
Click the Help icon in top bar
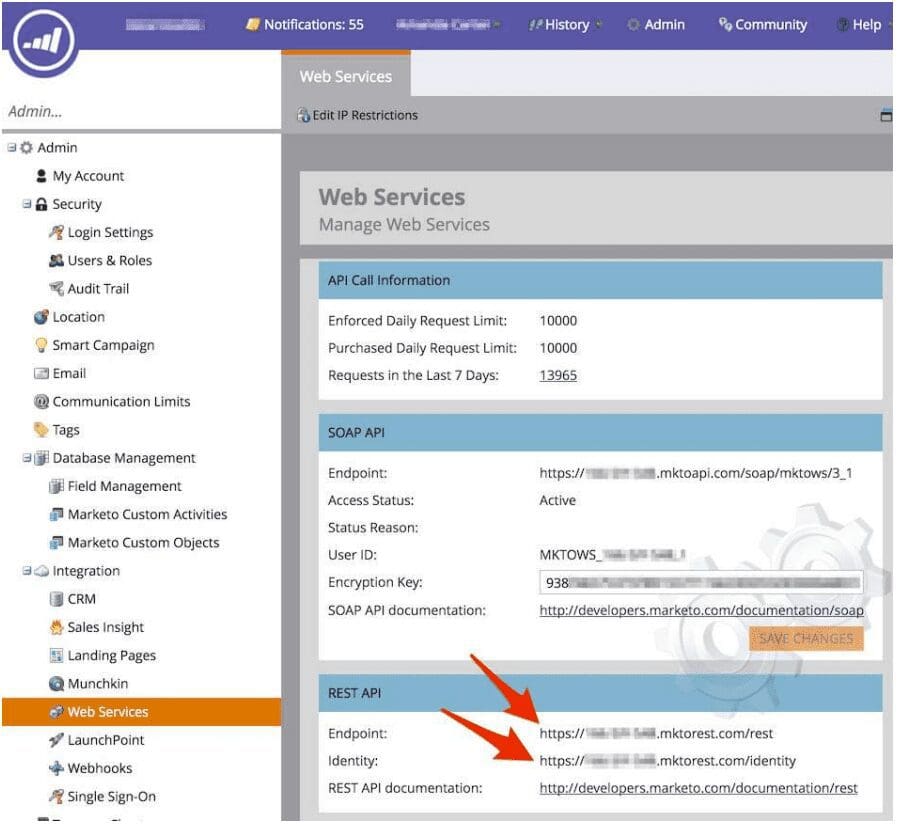tap(843, 25)
